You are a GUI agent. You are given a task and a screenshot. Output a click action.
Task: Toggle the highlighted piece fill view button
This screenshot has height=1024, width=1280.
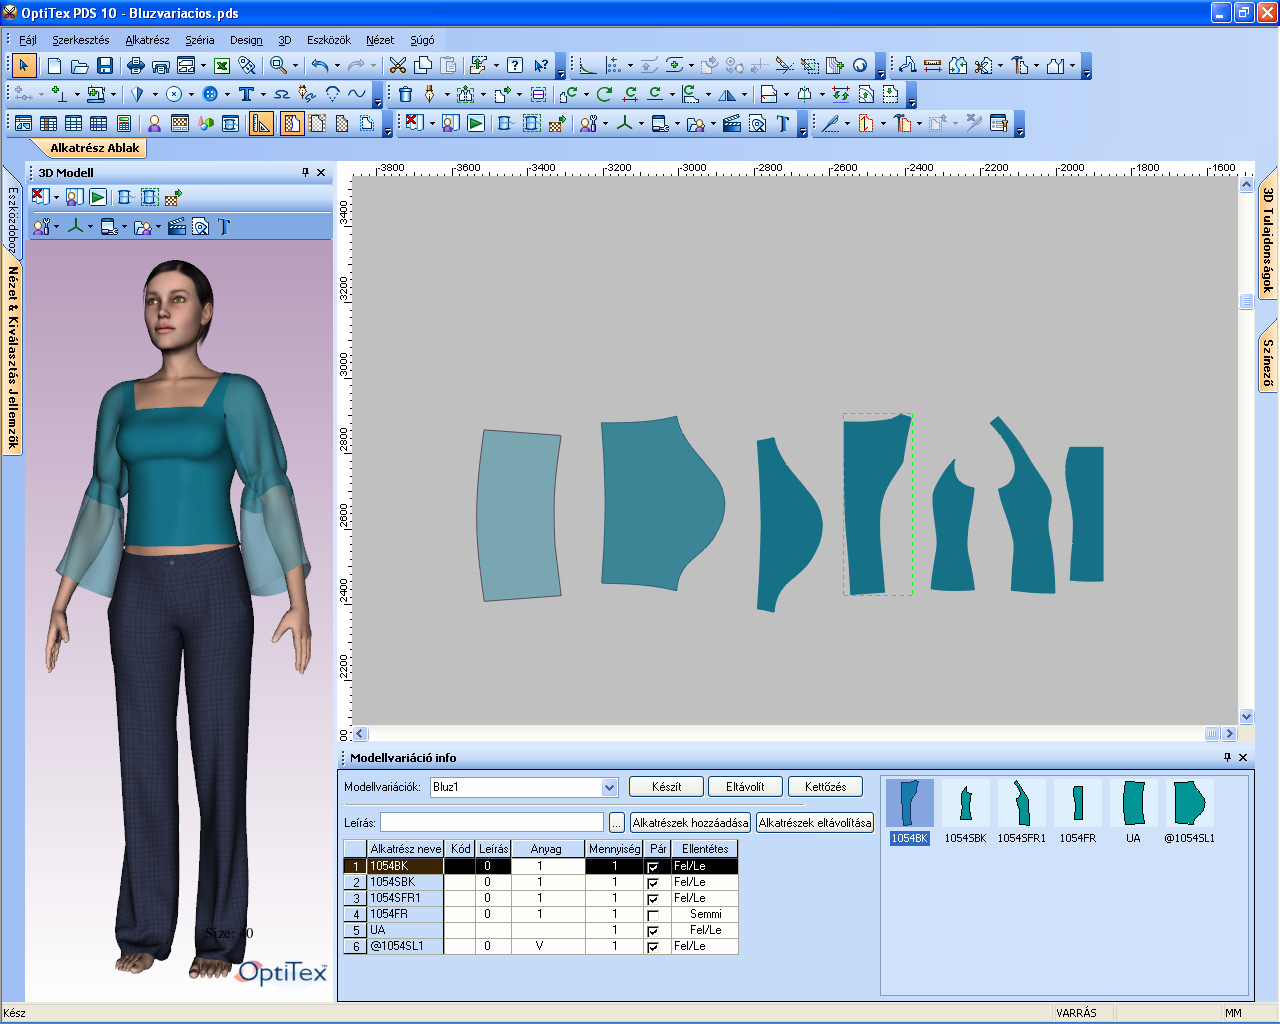[292, 124]
